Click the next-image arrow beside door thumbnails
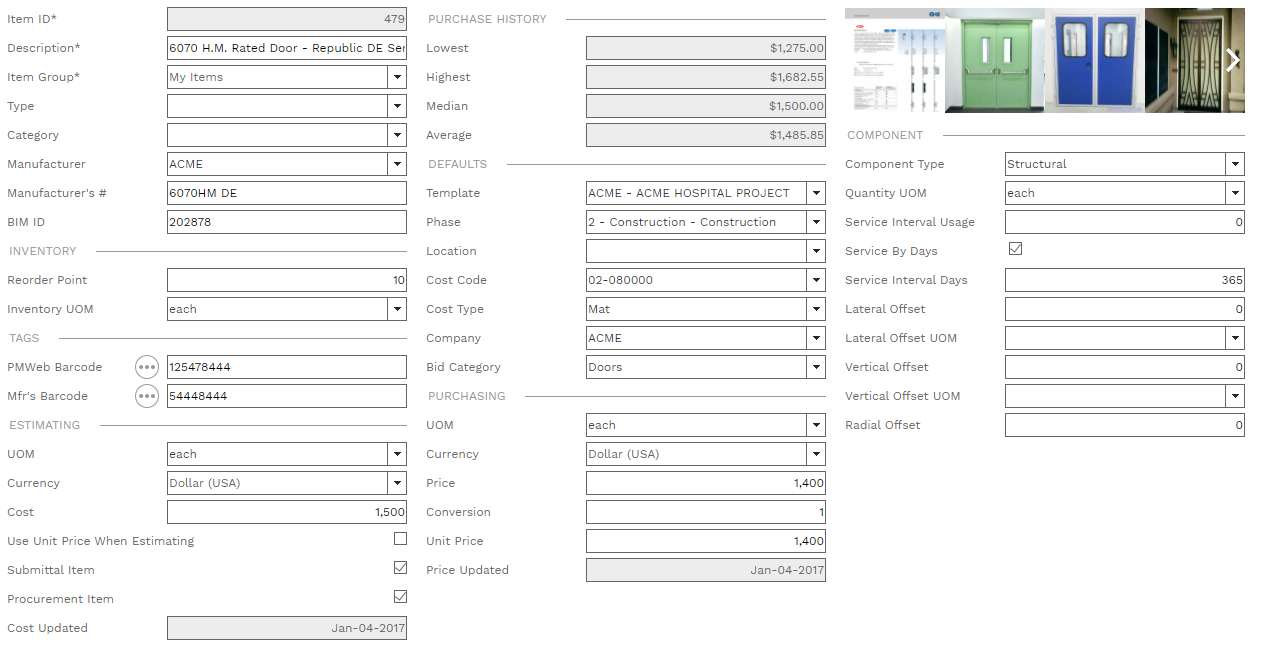 [x=1231, y=60]
